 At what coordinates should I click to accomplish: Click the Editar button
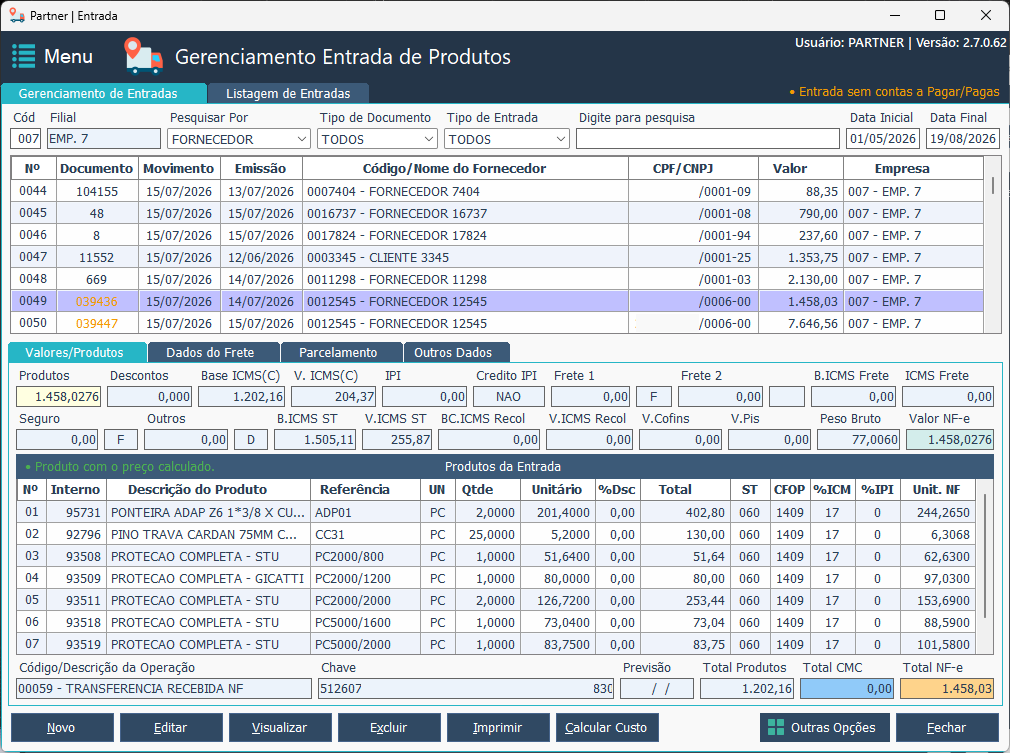point(171,727)
